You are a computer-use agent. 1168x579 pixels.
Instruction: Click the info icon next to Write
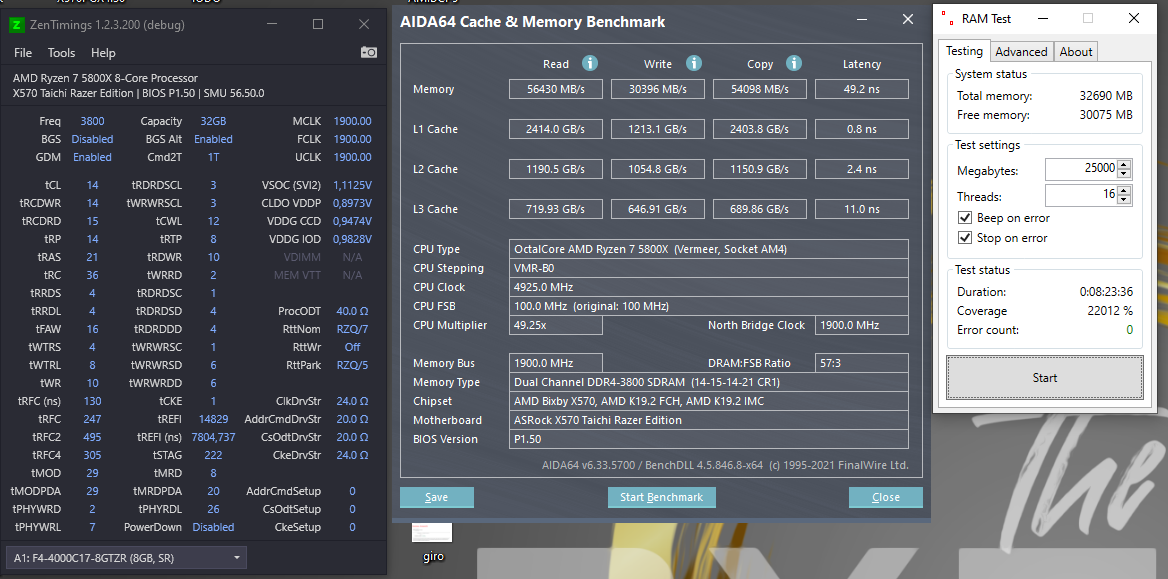click(694, 63)
